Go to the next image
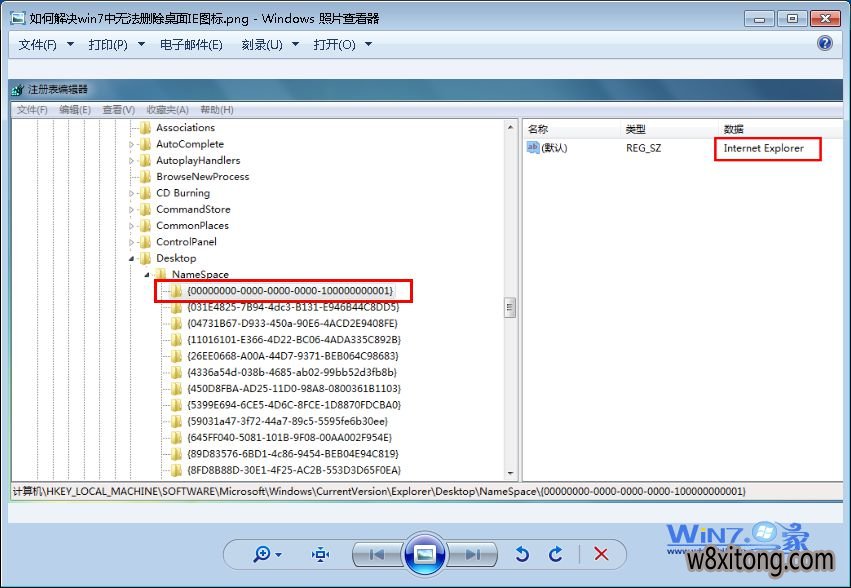 coord(472,554)
